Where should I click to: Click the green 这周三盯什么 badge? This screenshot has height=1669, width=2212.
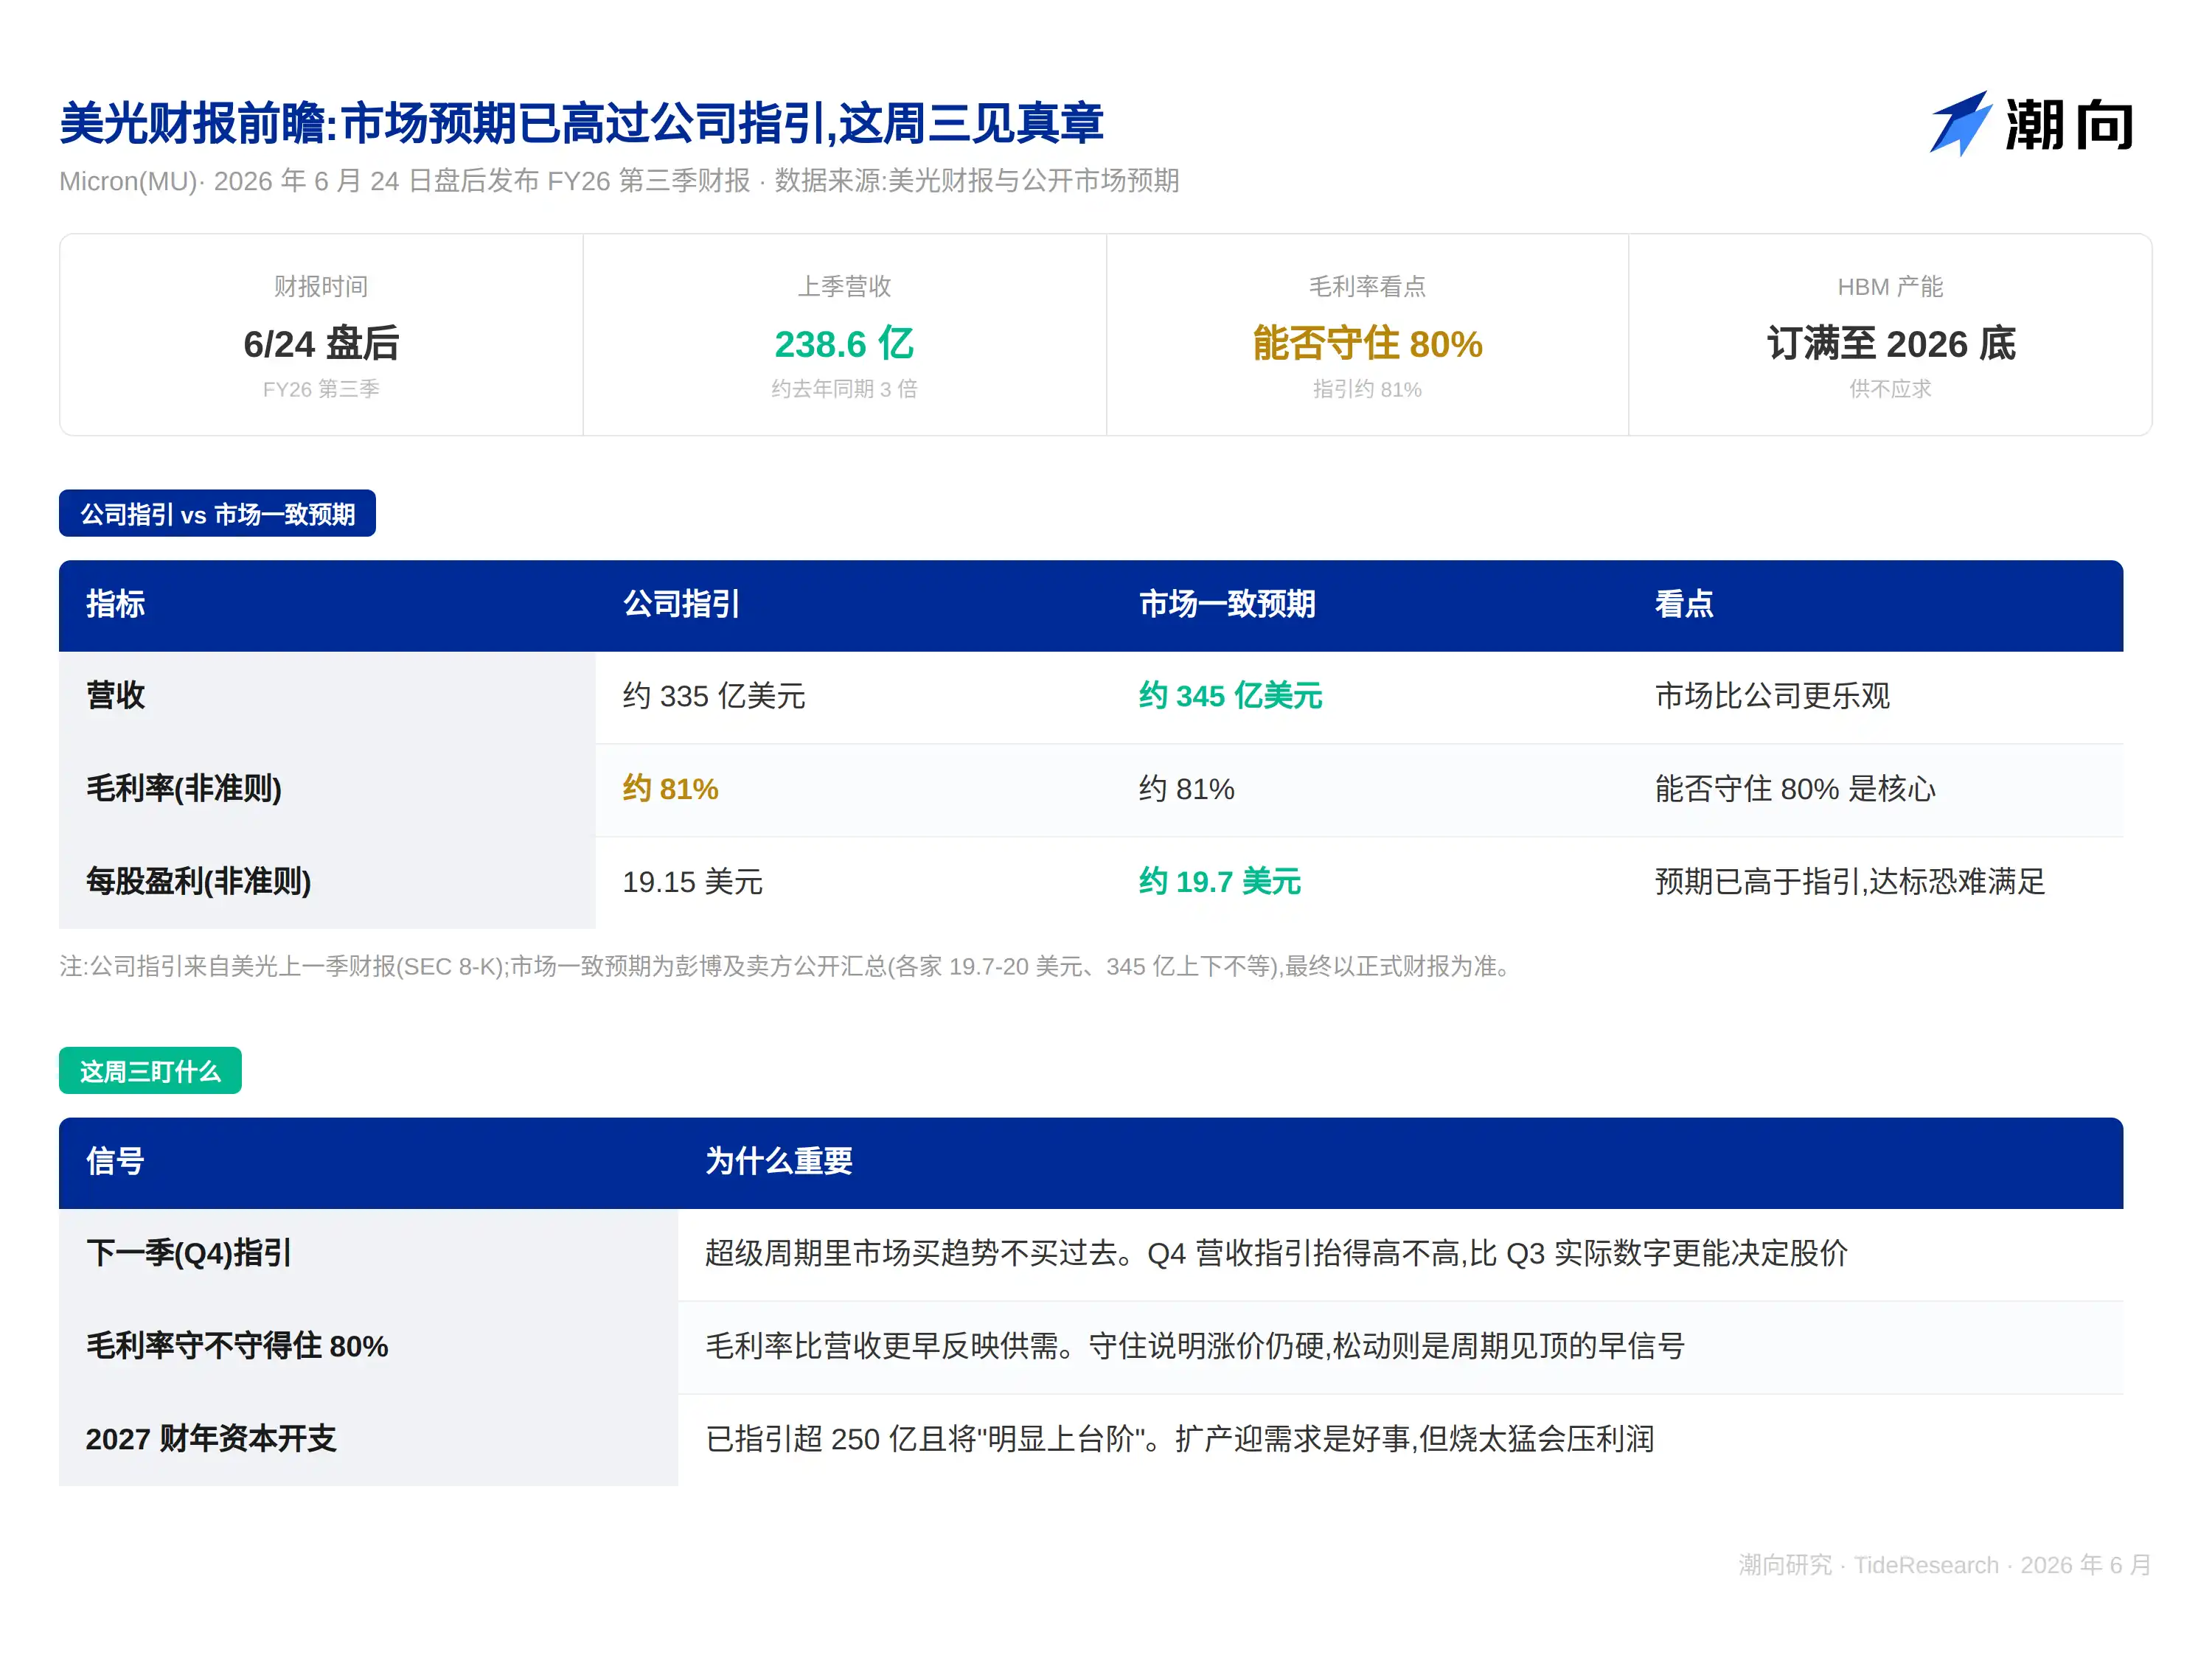click(150, 1071)
